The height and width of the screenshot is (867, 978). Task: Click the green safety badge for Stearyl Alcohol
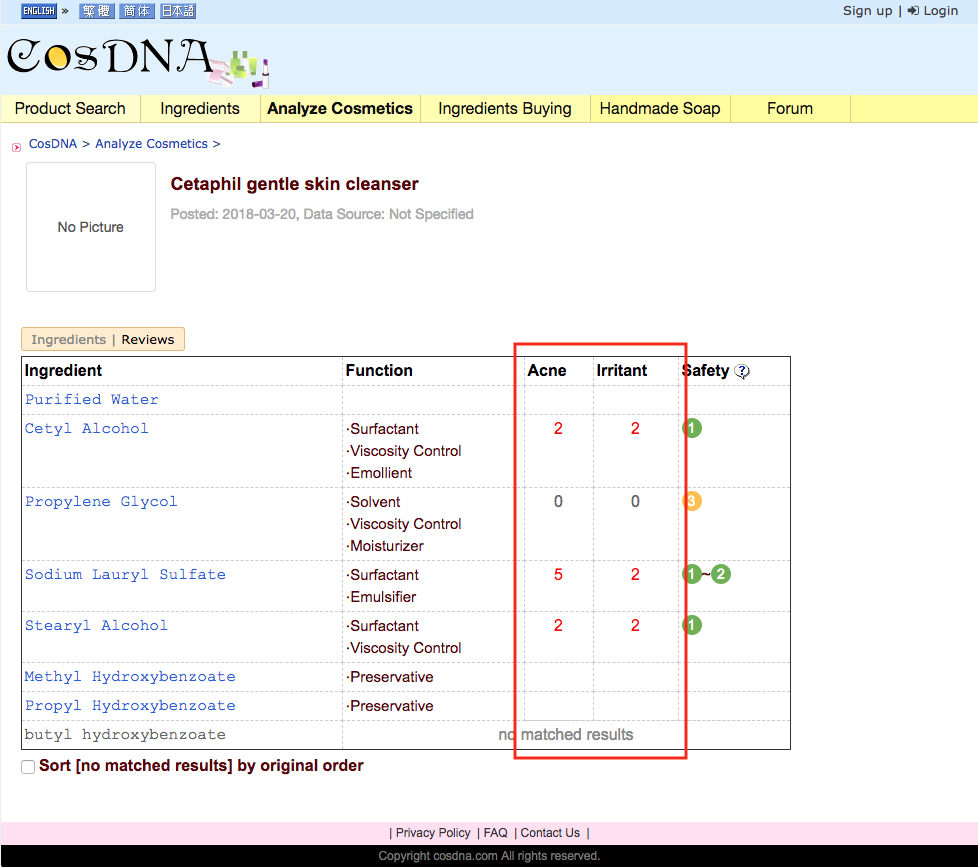click(x=692, y=626)
